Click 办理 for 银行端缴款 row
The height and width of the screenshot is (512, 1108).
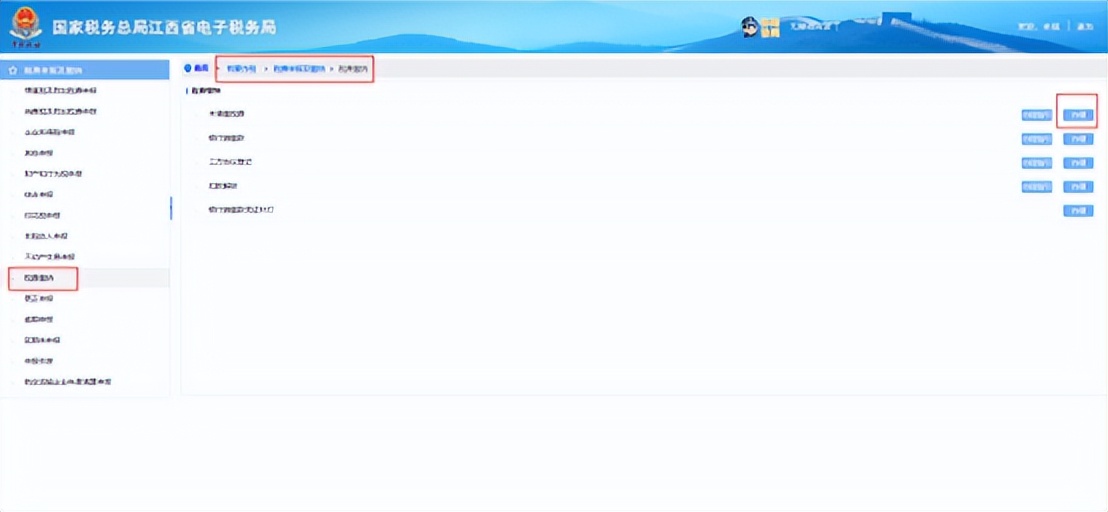[x=1078, y=139]
